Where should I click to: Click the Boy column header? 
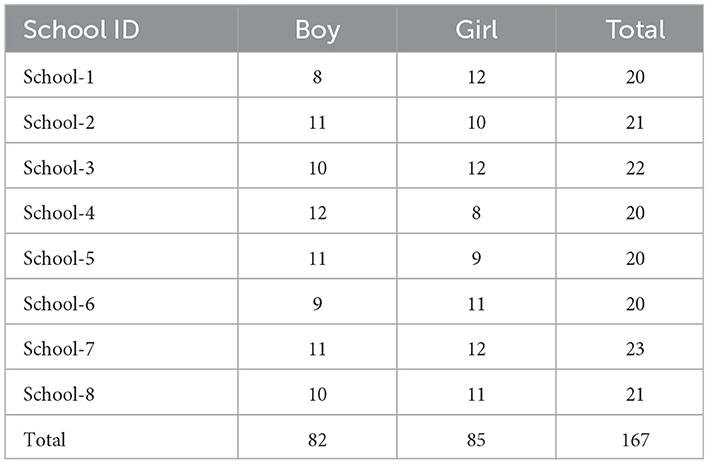(x=317, y=29)
